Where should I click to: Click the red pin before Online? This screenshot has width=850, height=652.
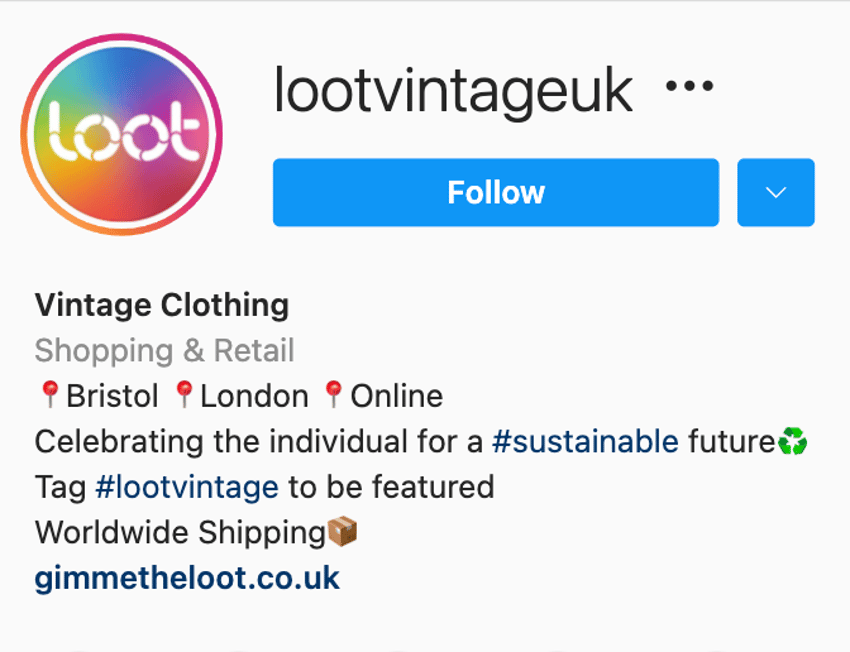pos(333,394)
